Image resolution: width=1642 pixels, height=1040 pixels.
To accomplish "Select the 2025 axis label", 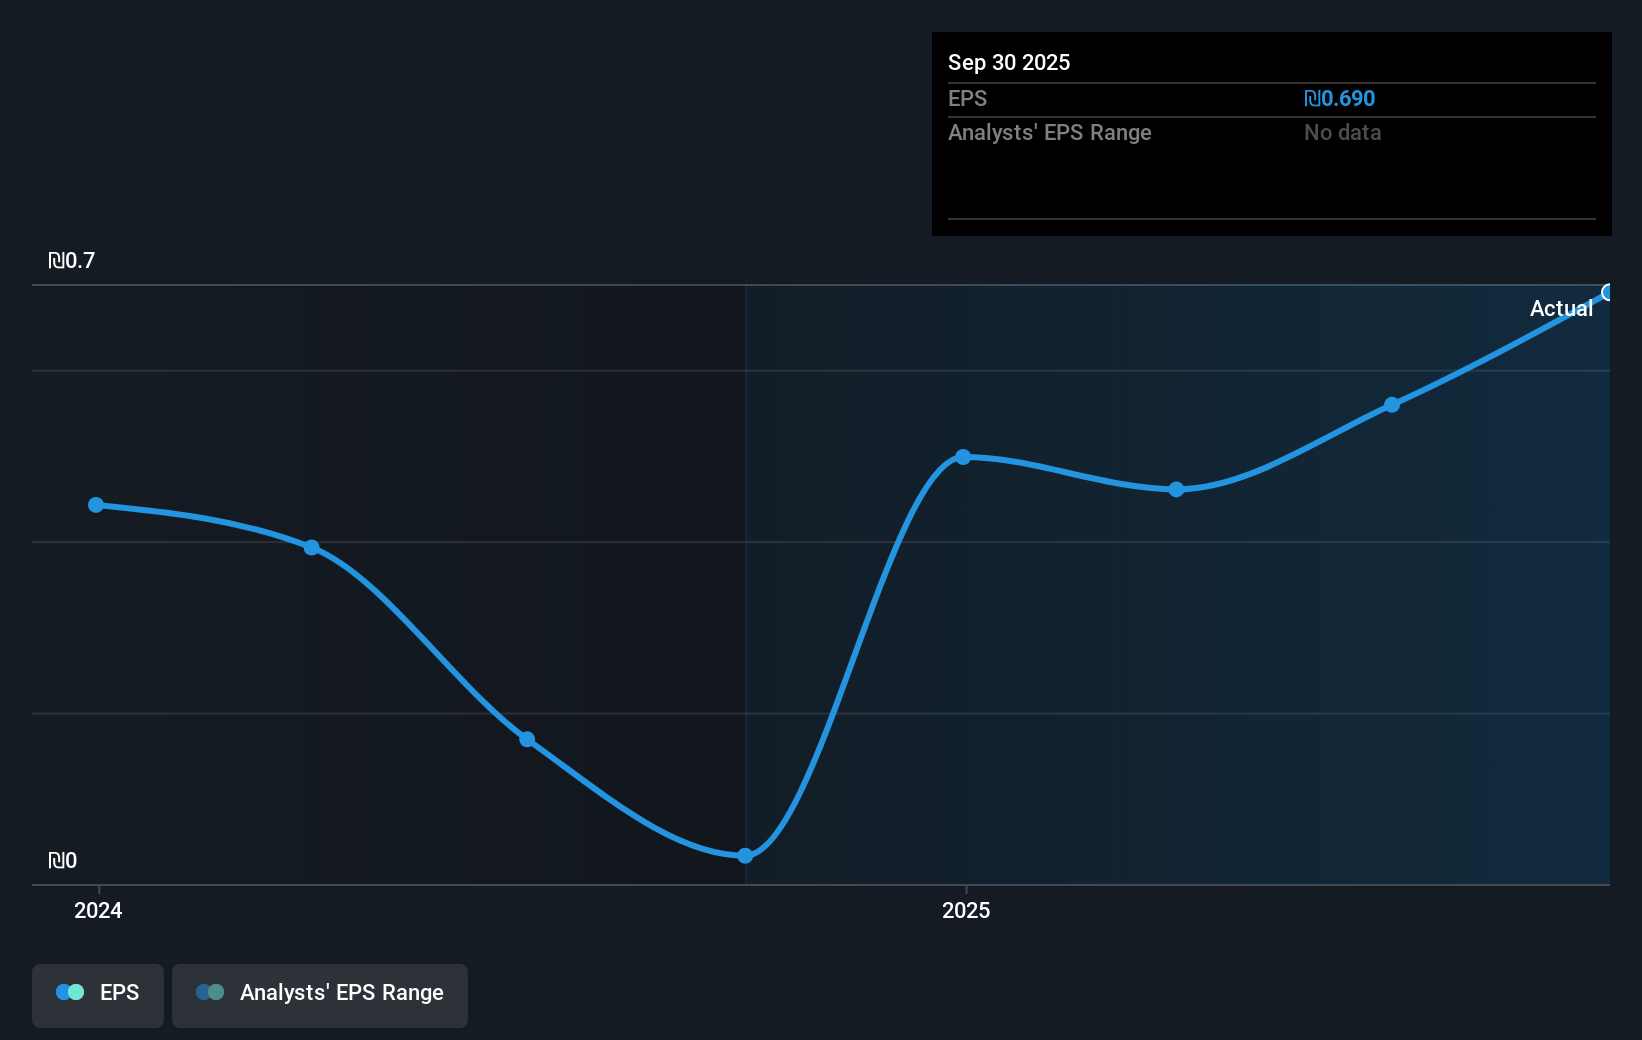I will [x=966, y=910].
